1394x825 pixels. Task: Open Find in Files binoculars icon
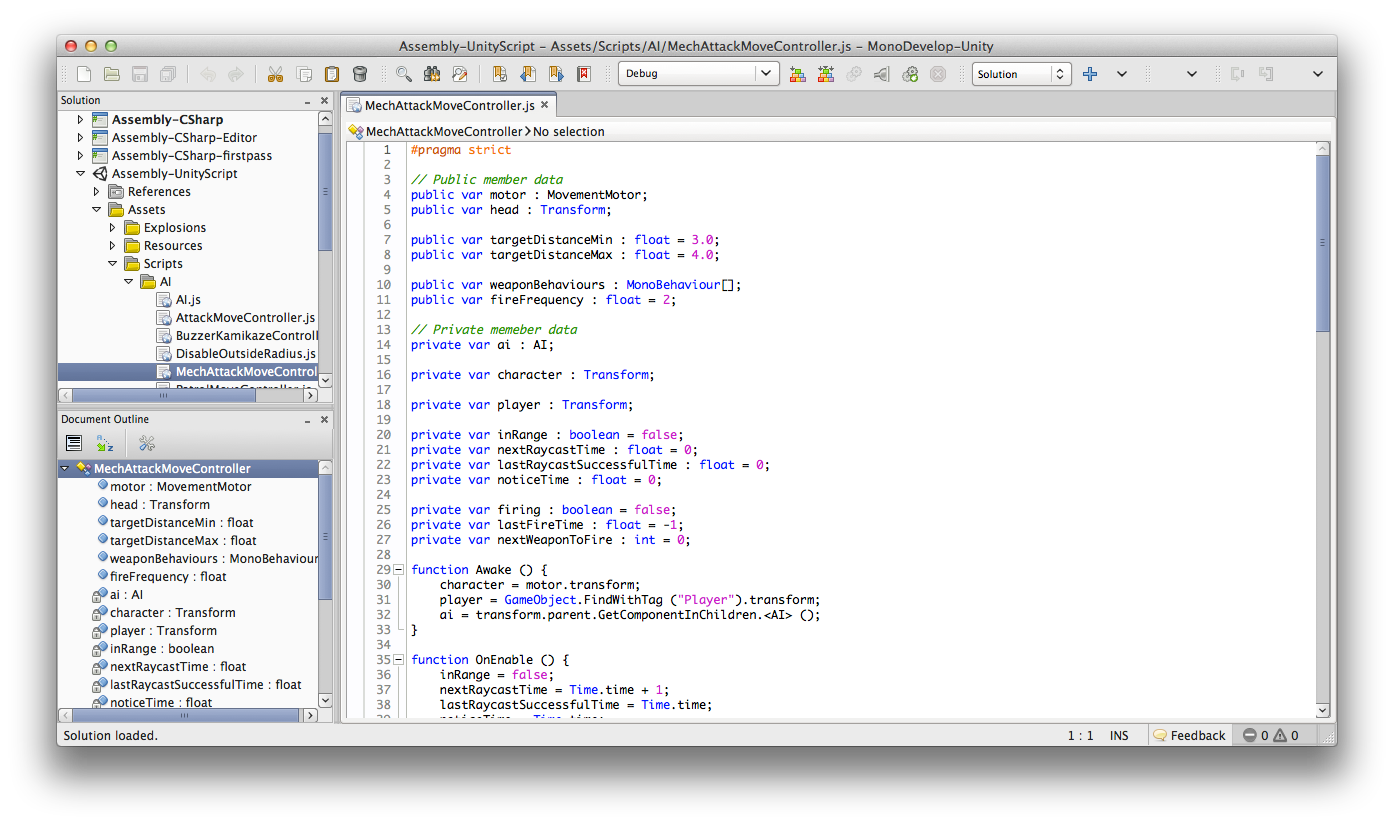(432, 74)
